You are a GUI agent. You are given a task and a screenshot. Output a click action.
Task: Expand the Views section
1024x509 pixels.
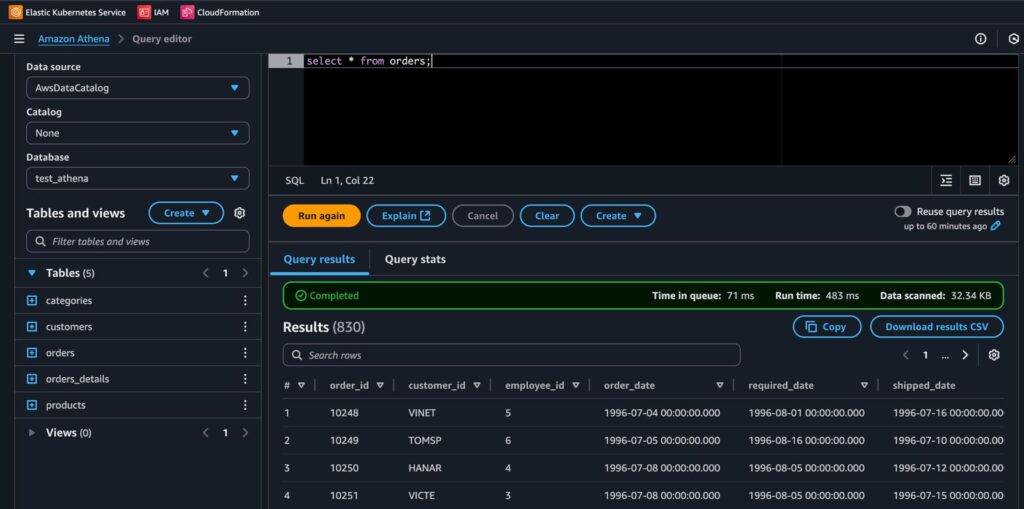coord(32,433)
